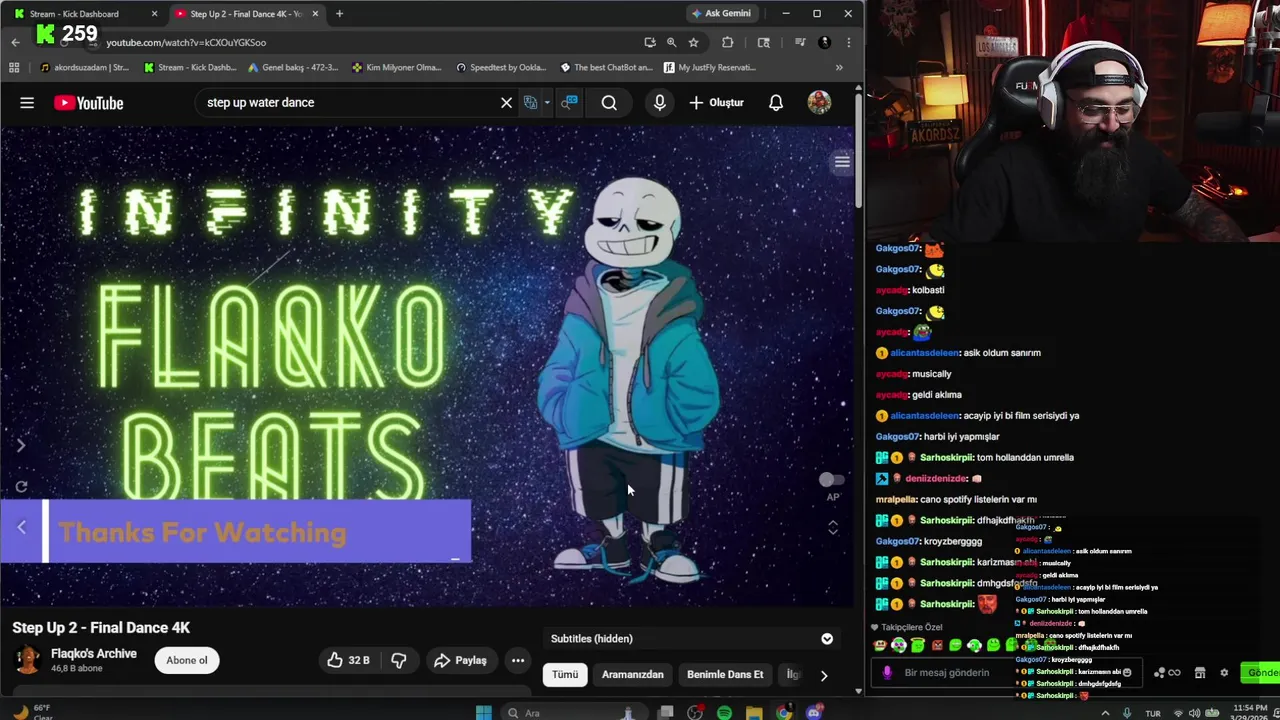
Task: Close the Kick Dashboard browser tab
Action: coord(154,14)
